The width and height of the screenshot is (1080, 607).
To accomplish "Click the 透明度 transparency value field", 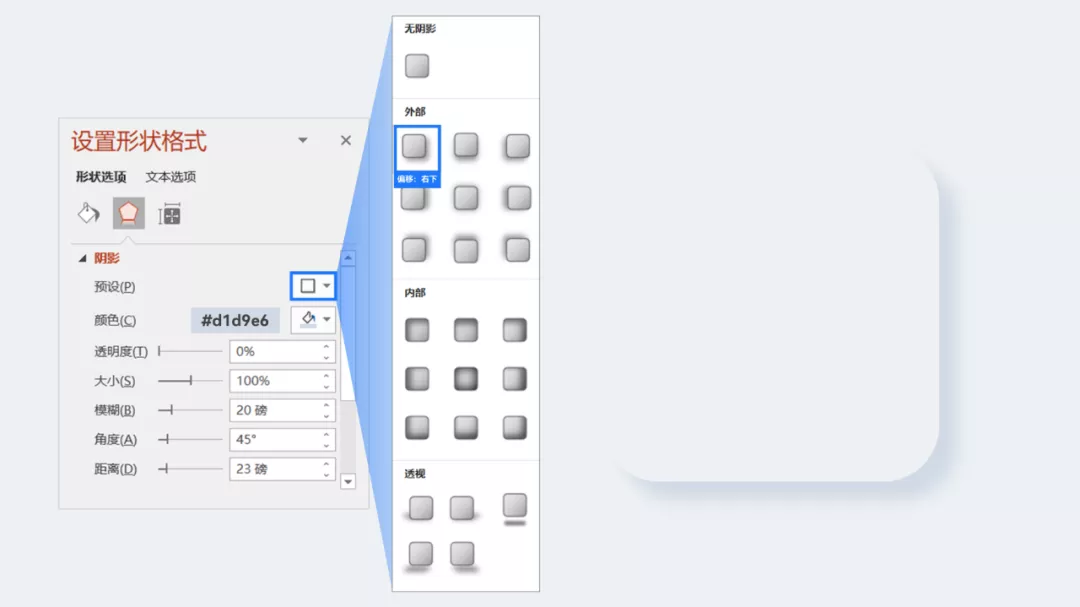I will click(x=276, y=351).
